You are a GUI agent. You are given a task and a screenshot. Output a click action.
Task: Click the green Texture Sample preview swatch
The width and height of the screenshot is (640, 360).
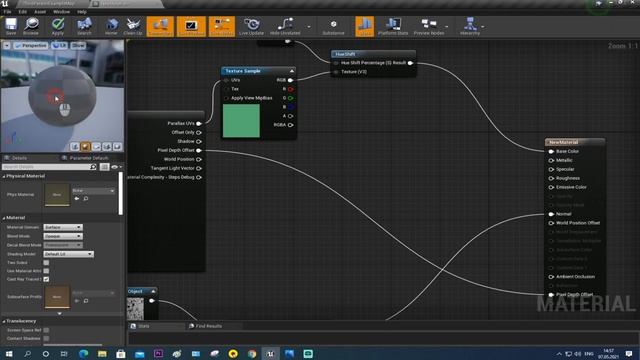(x=241, y=121)
